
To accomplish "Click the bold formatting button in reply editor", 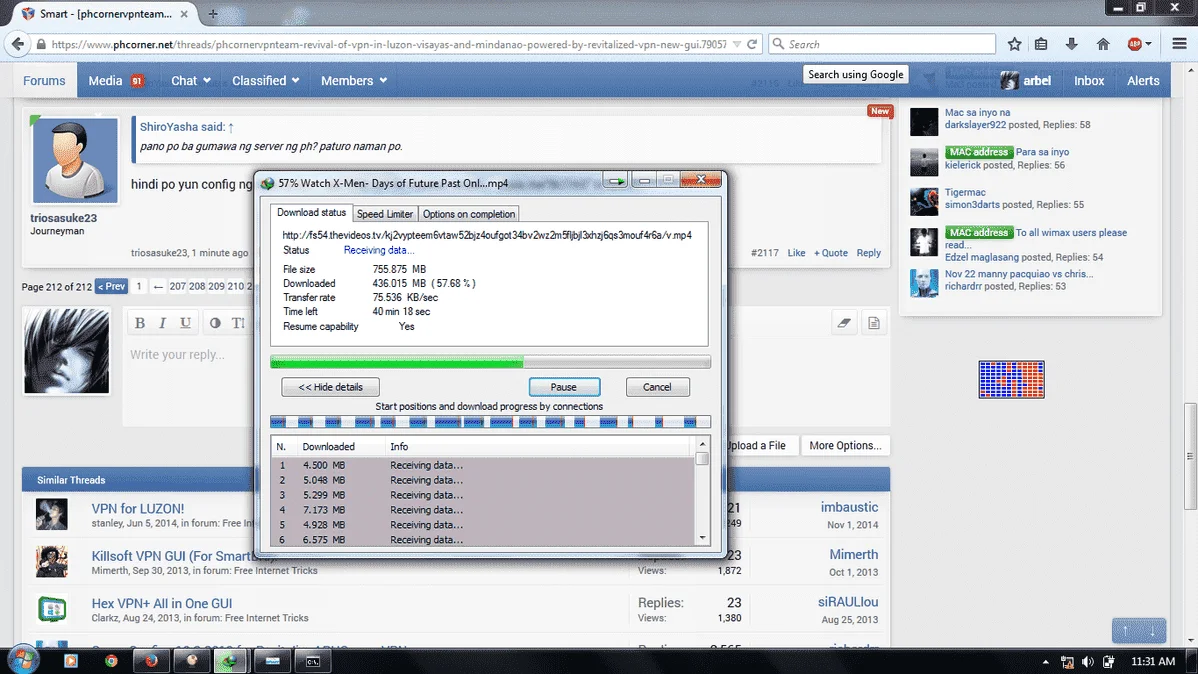I will [x=140, y=323].
